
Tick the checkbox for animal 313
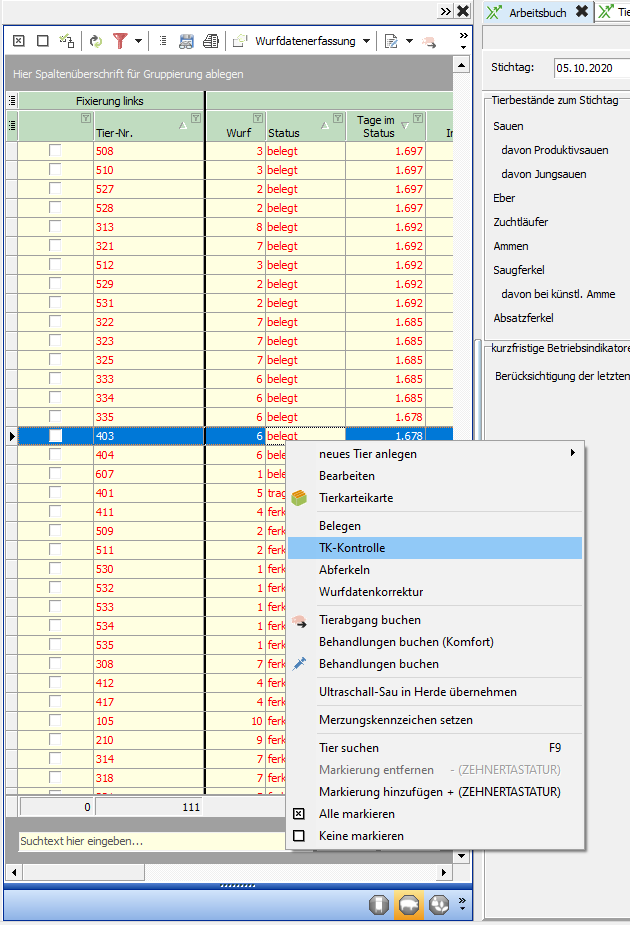[x=56, y=227]
